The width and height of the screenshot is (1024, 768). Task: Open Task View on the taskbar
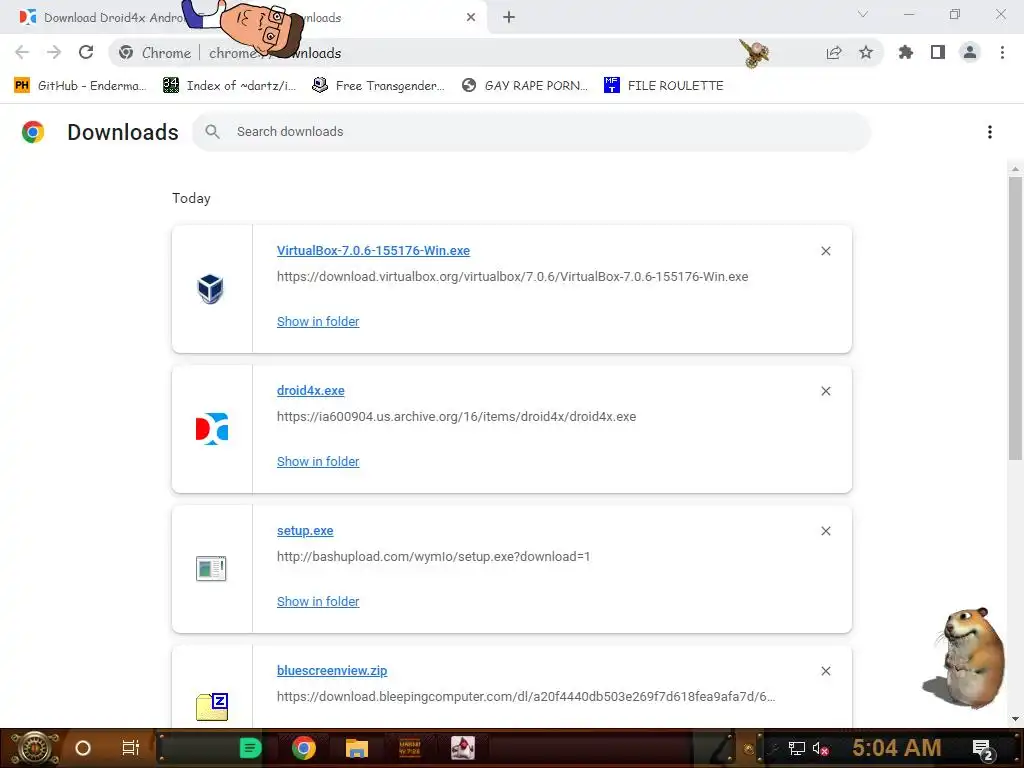tap(131, 748)
